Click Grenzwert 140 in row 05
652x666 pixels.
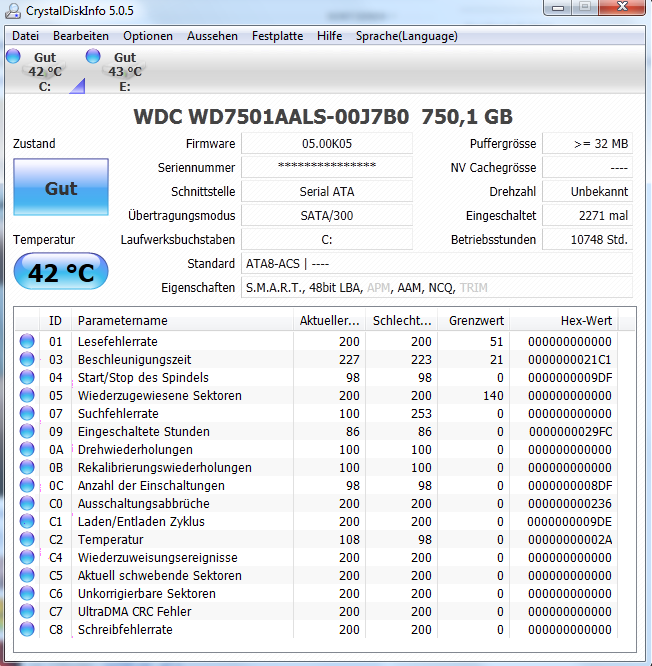click(x=493, y=395)
